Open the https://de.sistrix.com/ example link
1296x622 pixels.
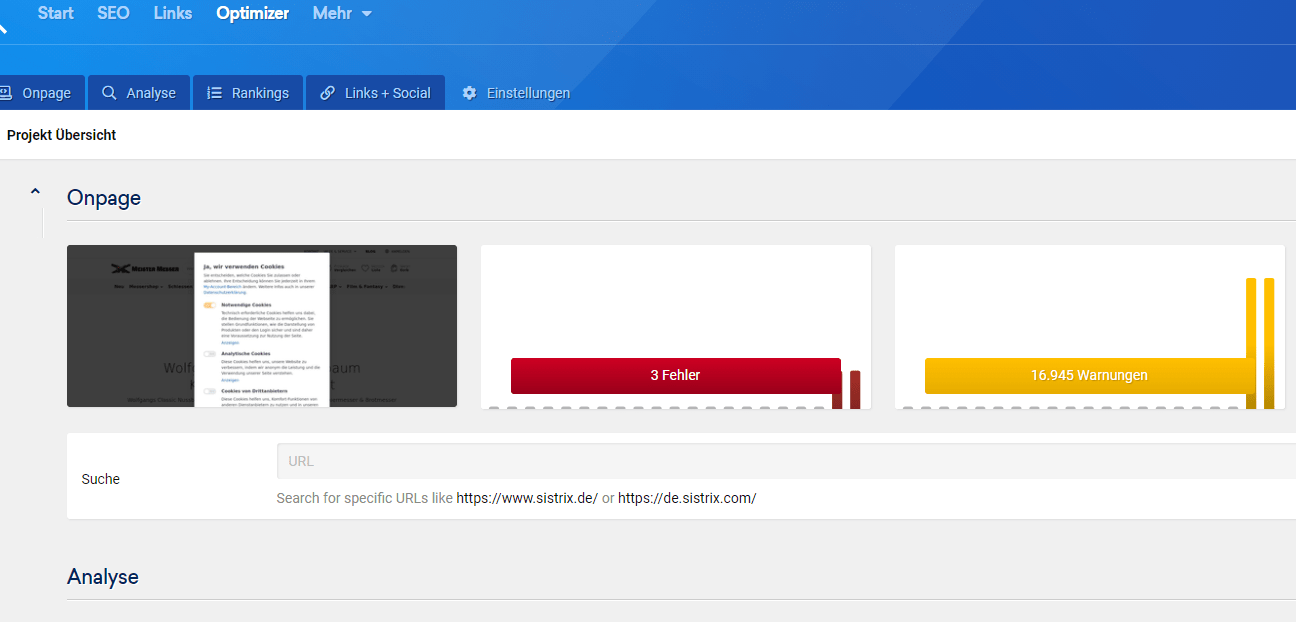coord(687,498)
